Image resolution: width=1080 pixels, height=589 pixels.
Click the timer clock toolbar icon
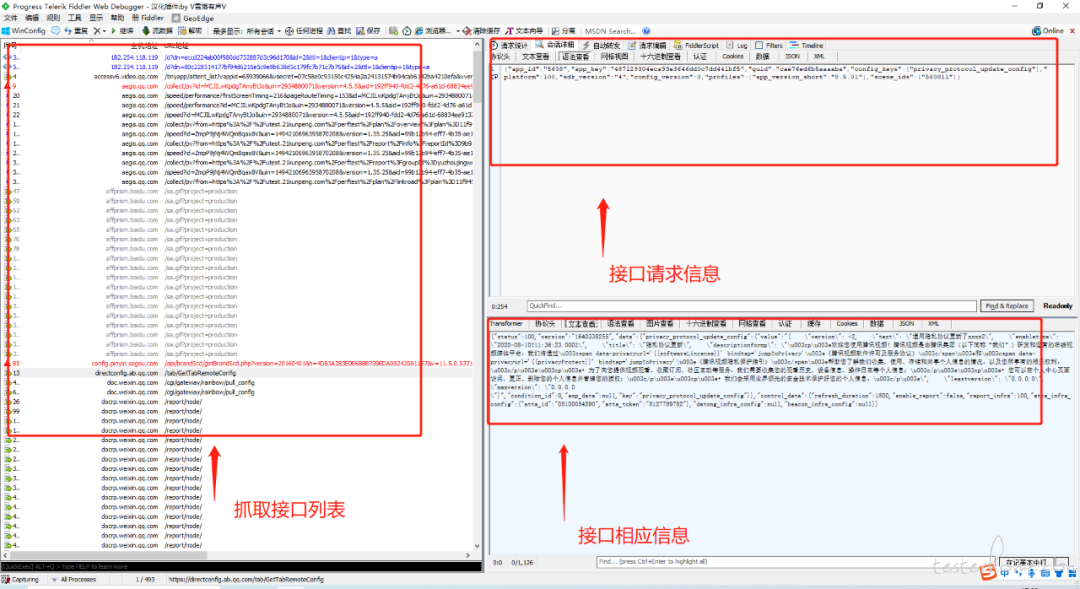406,31
